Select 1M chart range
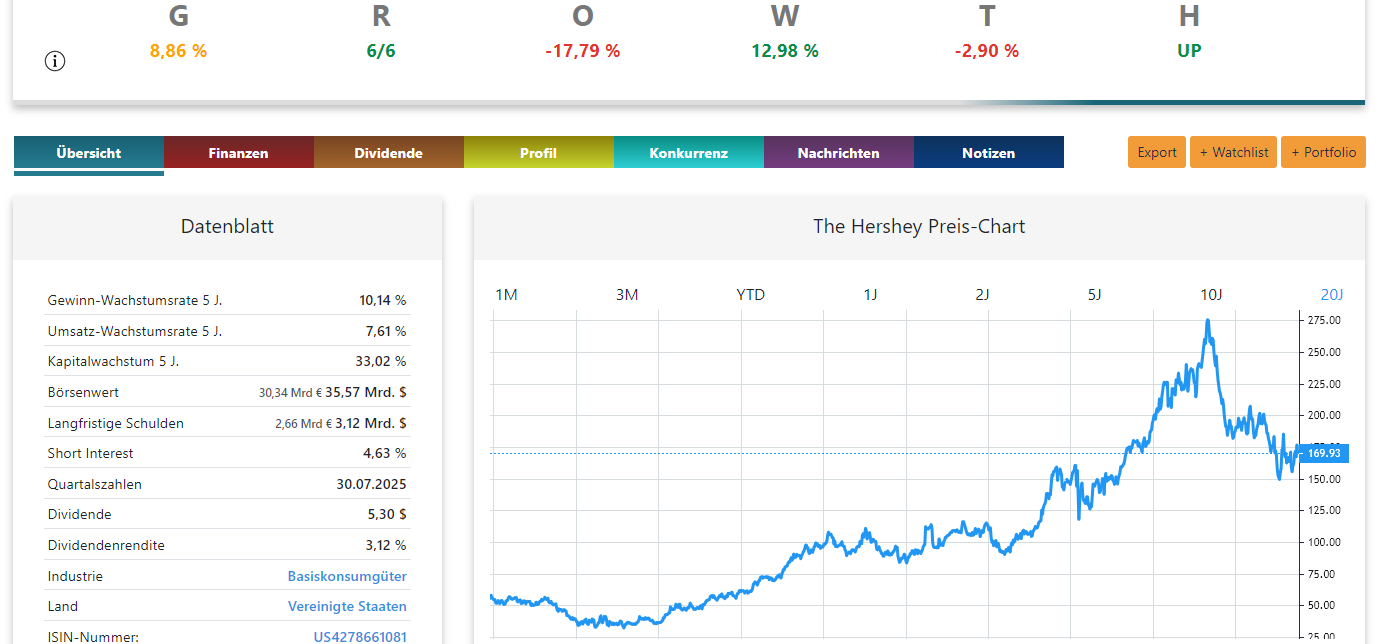1381x644 pixels. point(506,294)
